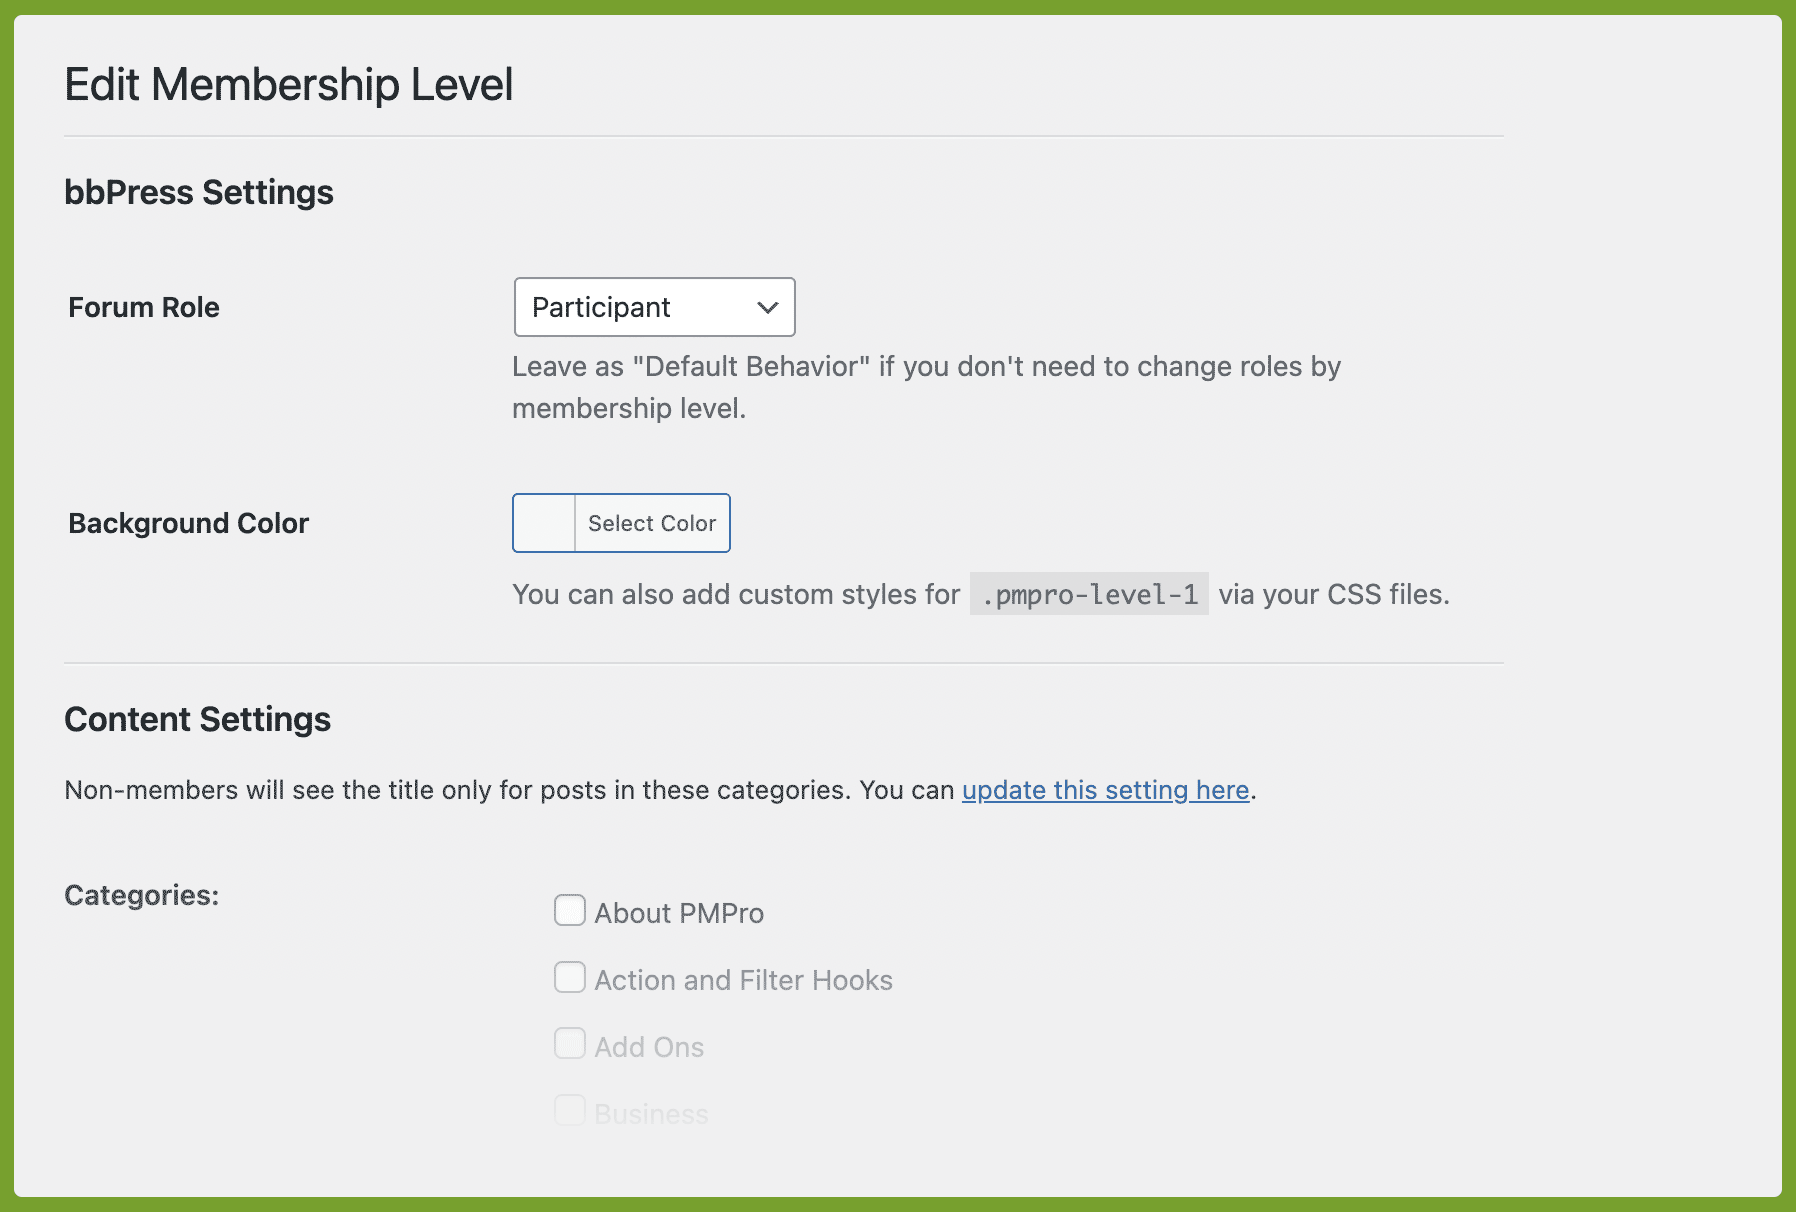Click the Forum Role field label
This screenshot has height=1212, width=1796.
(144, 307)
